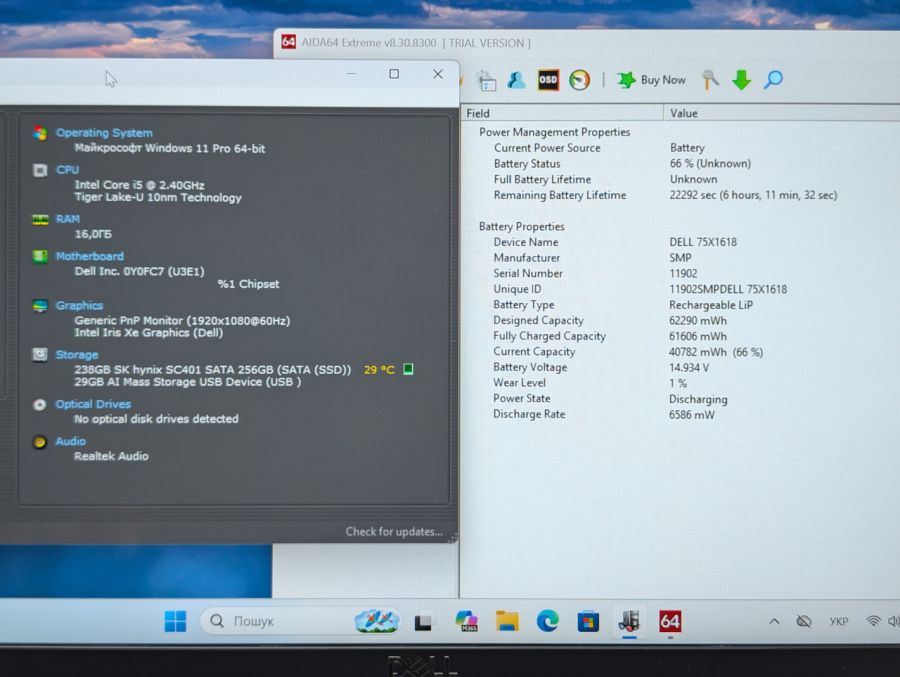Image resolution: width=900 pixels, height=677 pixels.
Task: Show hidden icons using the tray chevron
Action: [774, 621]
